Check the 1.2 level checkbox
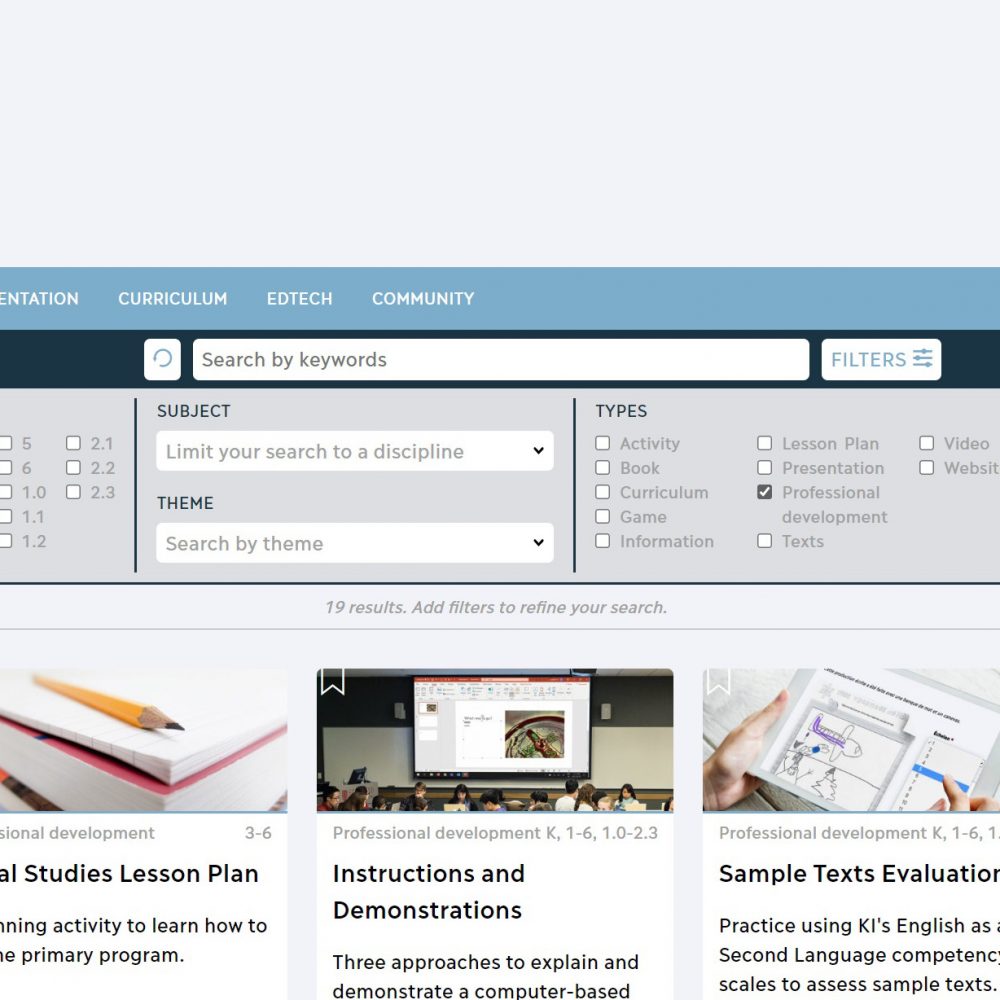Image resolution: width=1000 pixels, height=1000 pixels. 5,541
